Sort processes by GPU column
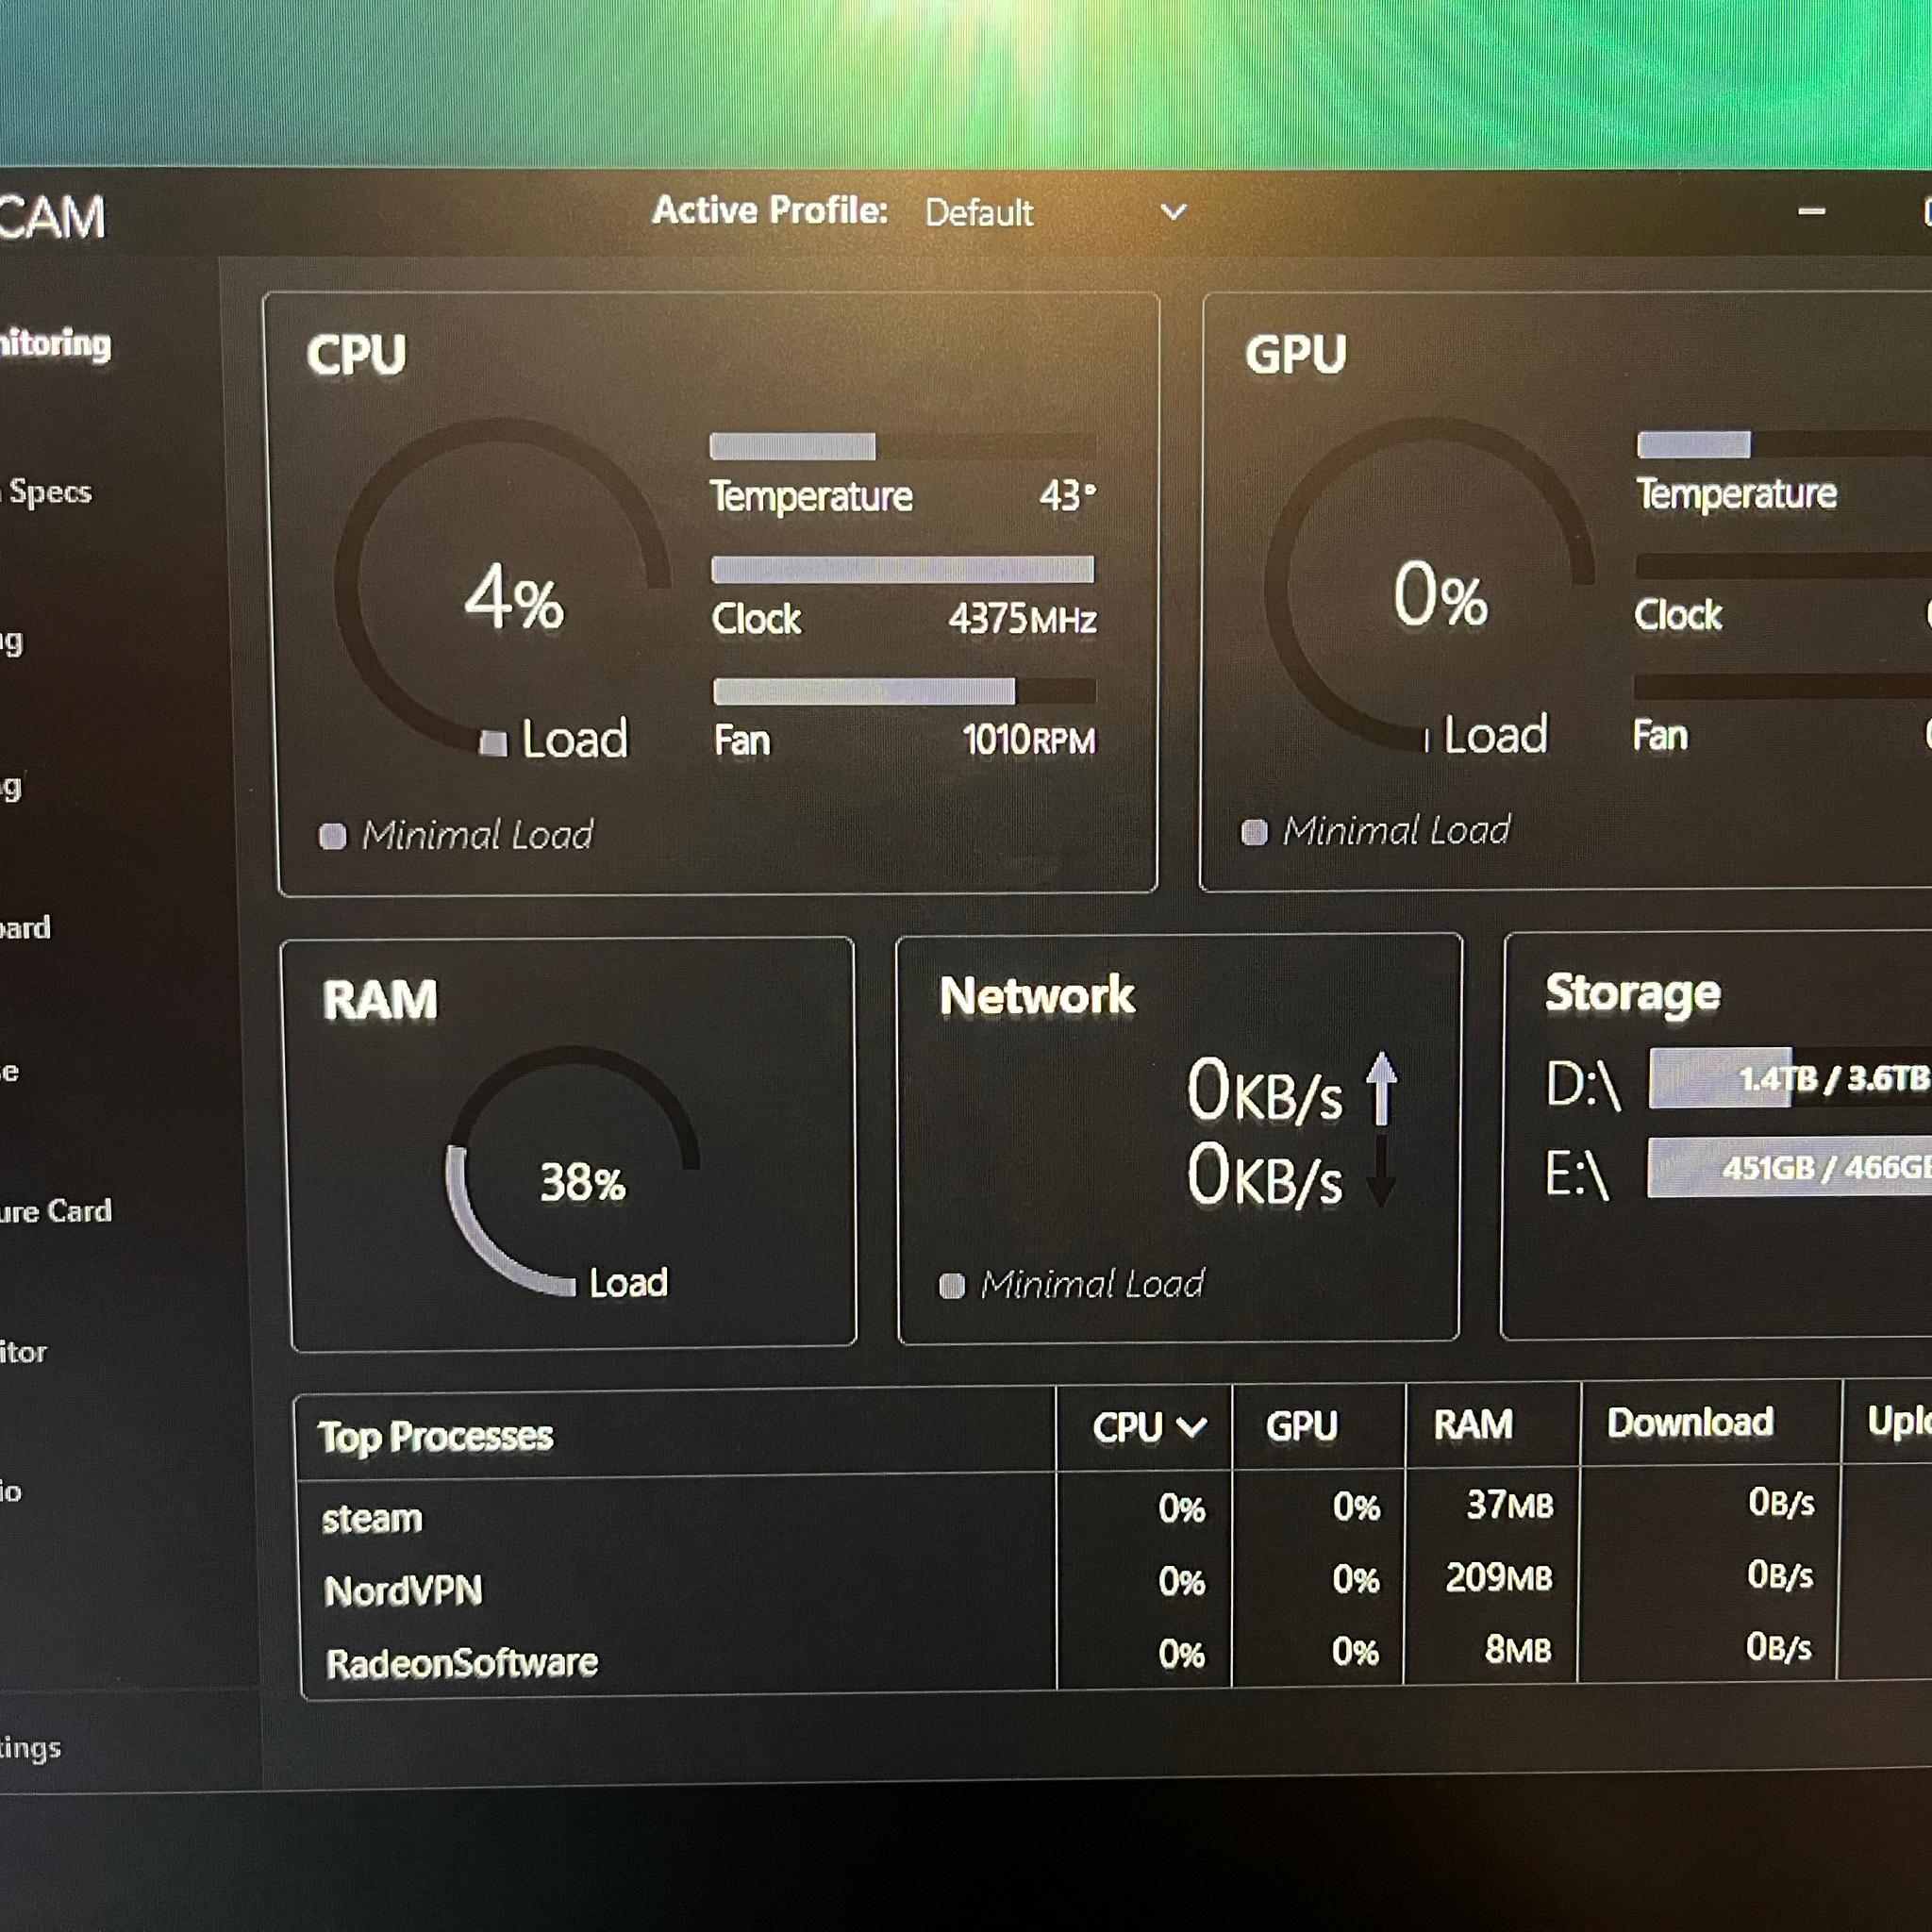 point(1301,1426)
